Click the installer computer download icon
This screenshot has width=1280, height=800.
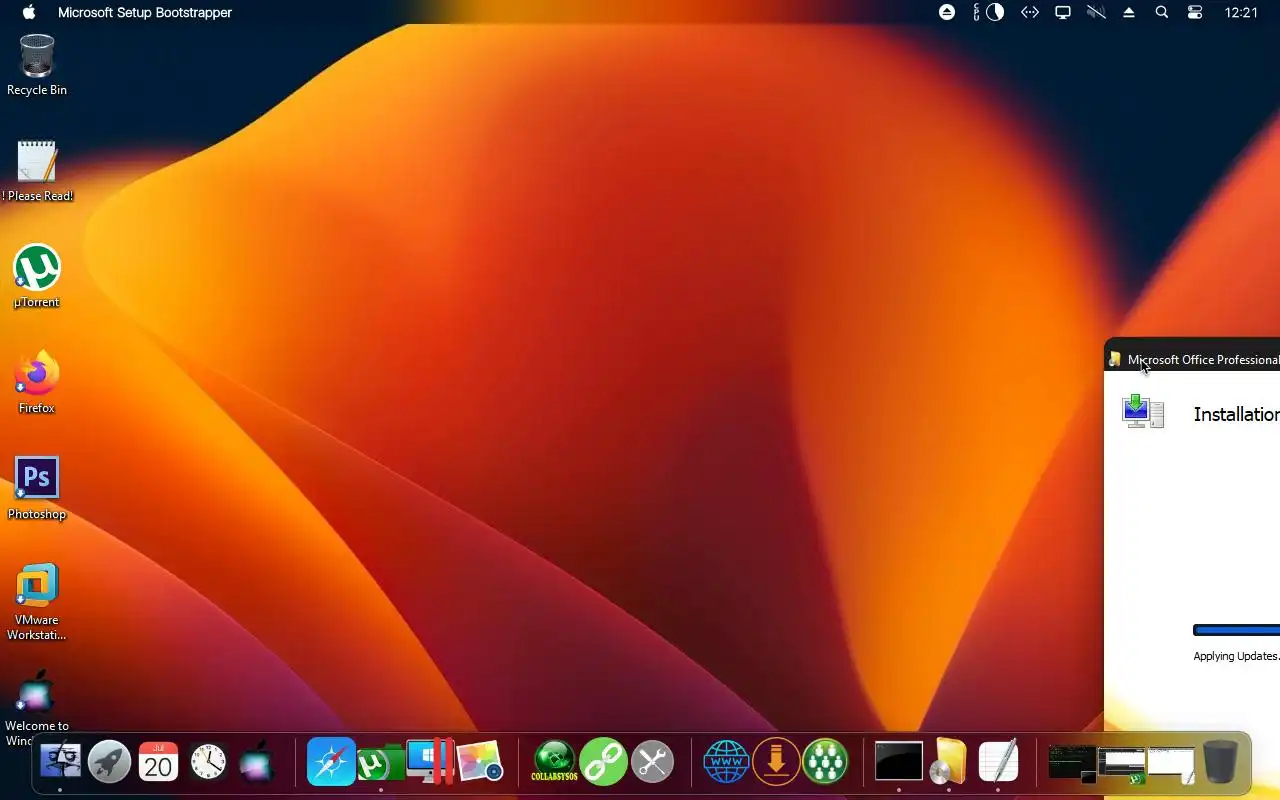(1143, 412)
